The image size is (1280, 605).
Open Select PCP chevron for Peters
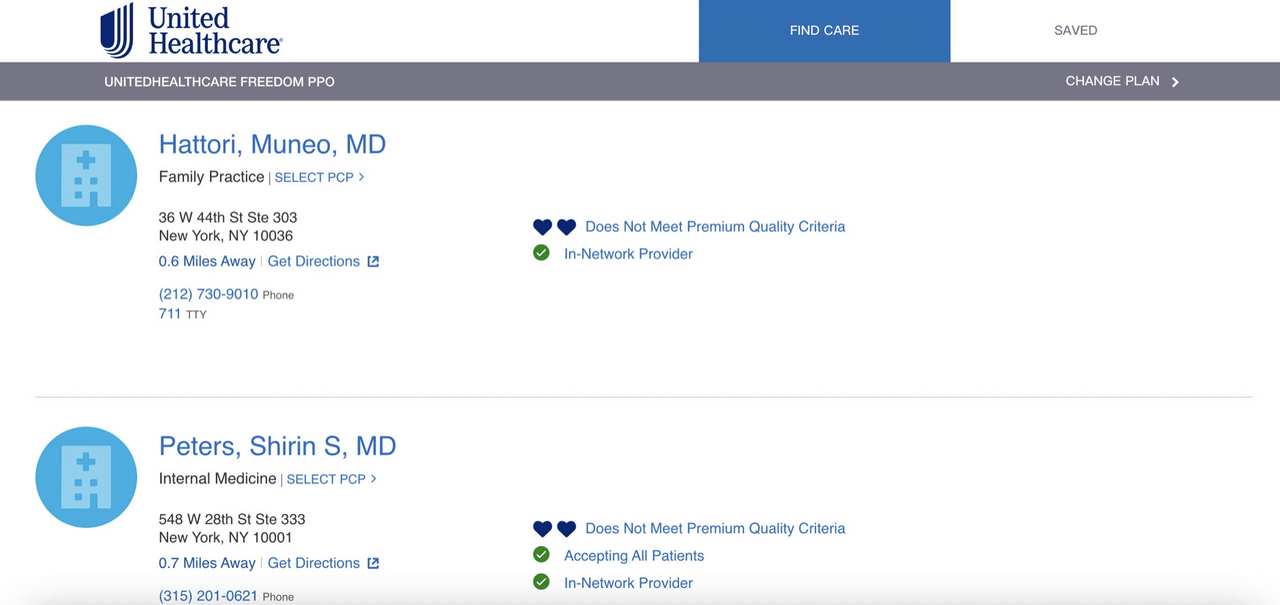[373, 479]
